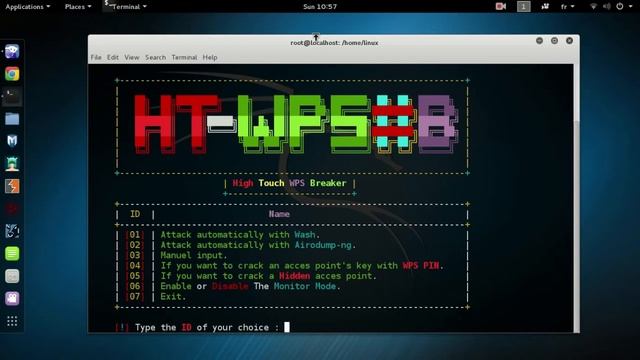Click 'High Touch WPS Breaker' subtitle

tap(289, 183)
